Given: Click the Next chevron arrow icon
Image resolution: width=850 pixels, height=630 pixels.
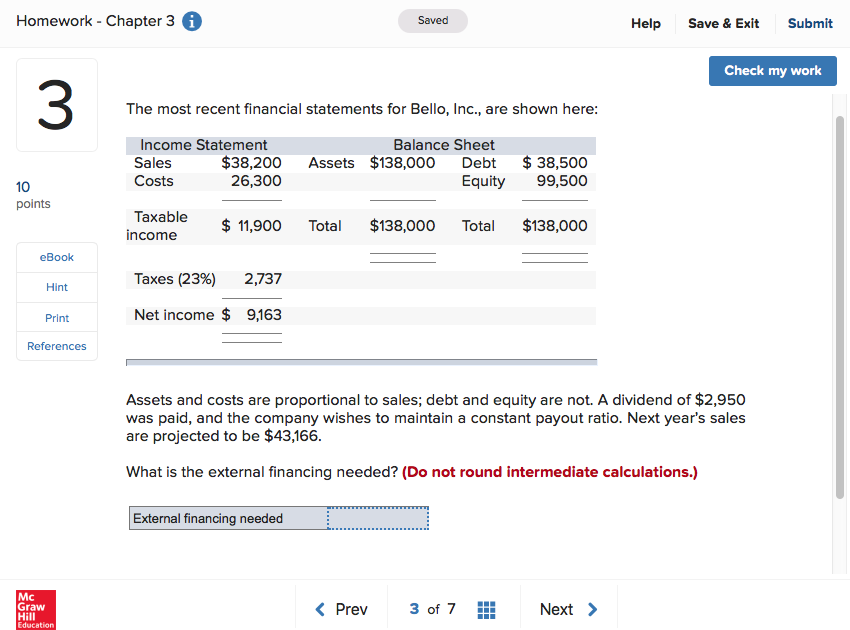Looking at the screenshot, I should point(592,609).
